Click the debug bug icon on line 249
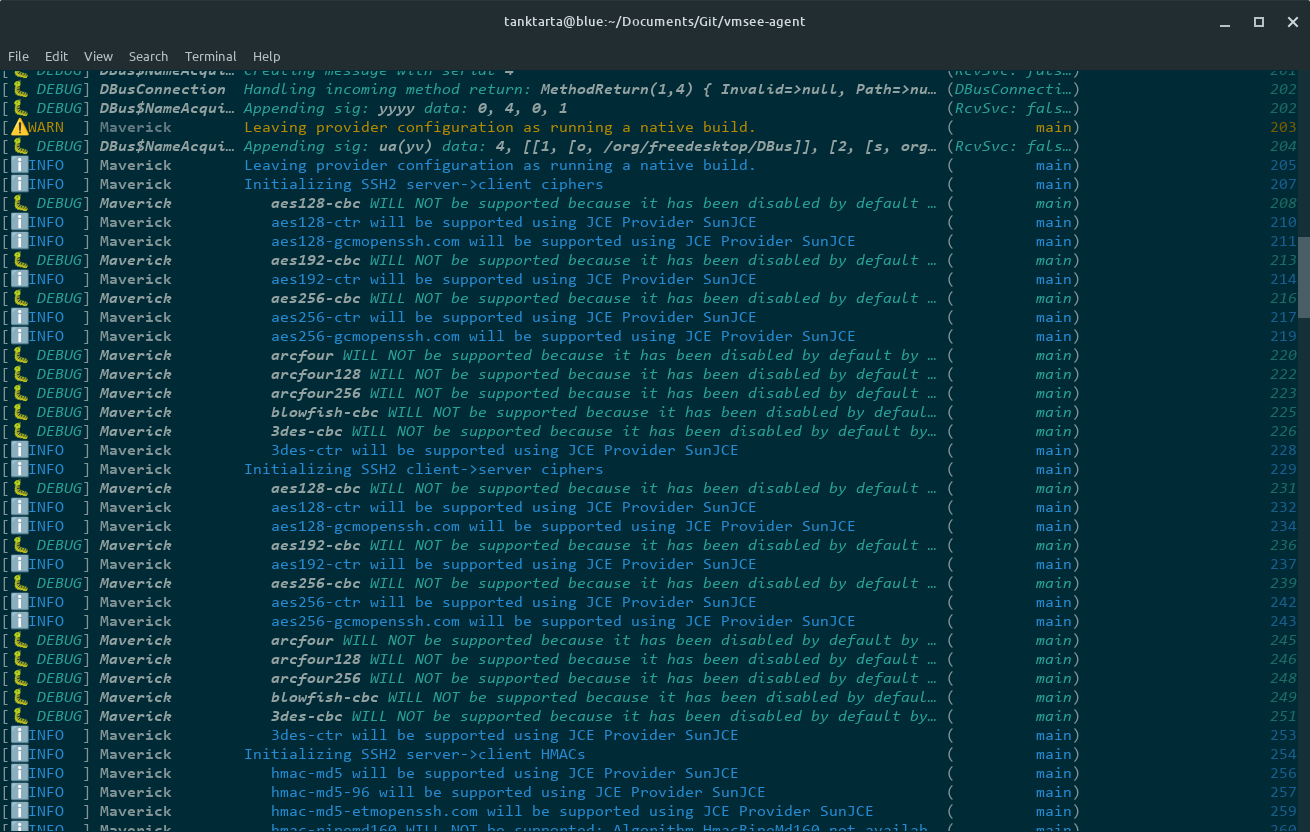This screenshot has width=1310, height=832. (x=19, y=697)
